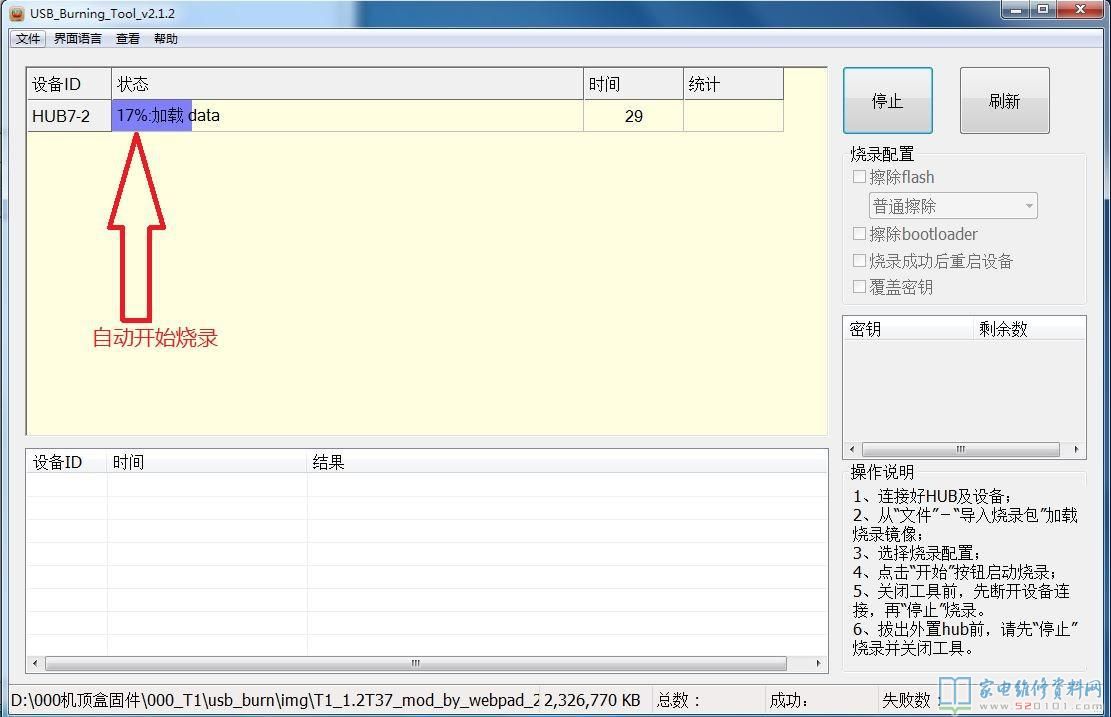This screenshot has width=1111, height=717.
Task: Expand the 普通擦除 erase mode dropdown
Action: click(952, 206)
